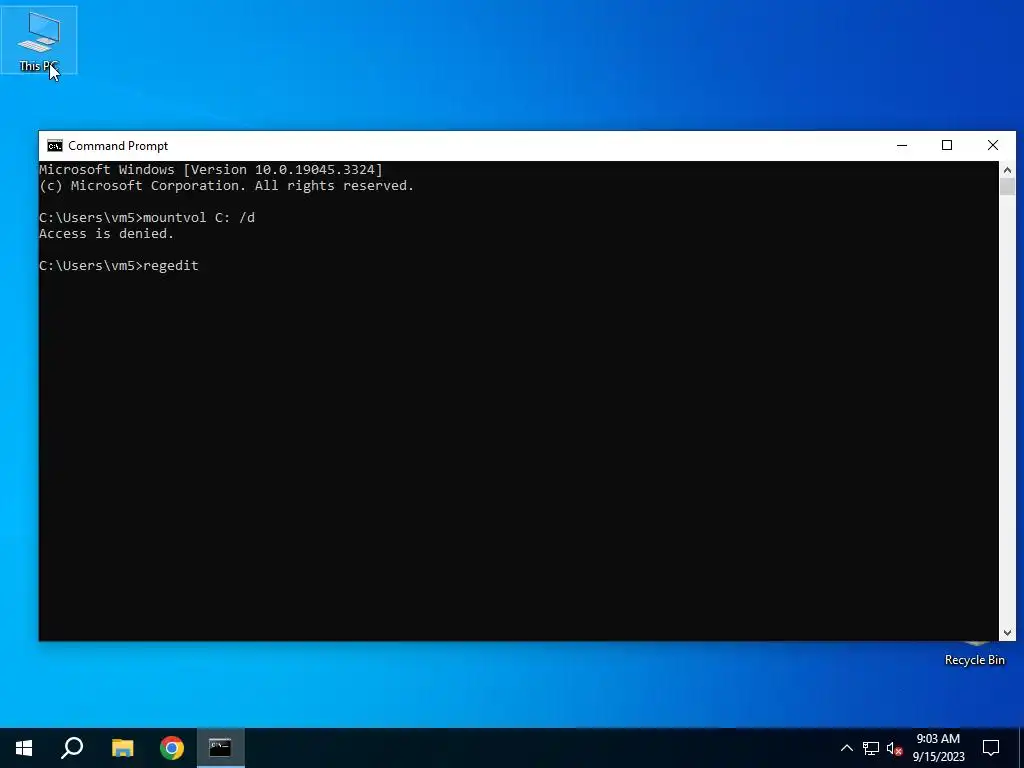Minimize the Command Prompt window
Viewport: 1024px width, 768px height.
pyautogui.click(x=902, y=146)
